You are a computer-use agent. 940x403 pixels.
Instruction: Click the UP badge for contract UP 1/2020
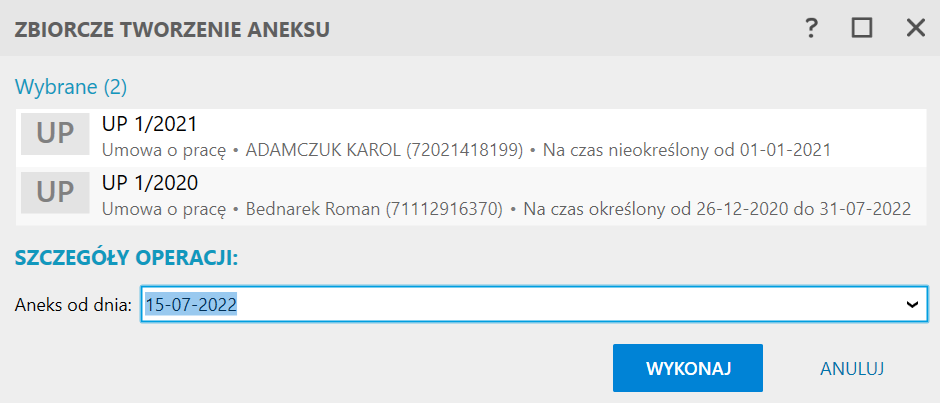56,193
